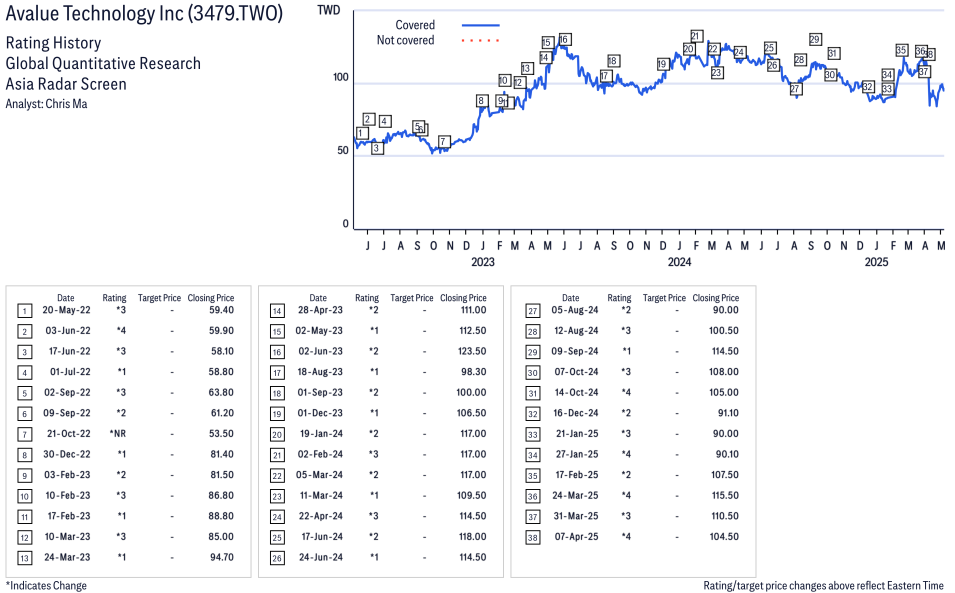955x593 pixels.
Task: Click the date 30-Dec-22 in the table
Action: click(67, 454)
